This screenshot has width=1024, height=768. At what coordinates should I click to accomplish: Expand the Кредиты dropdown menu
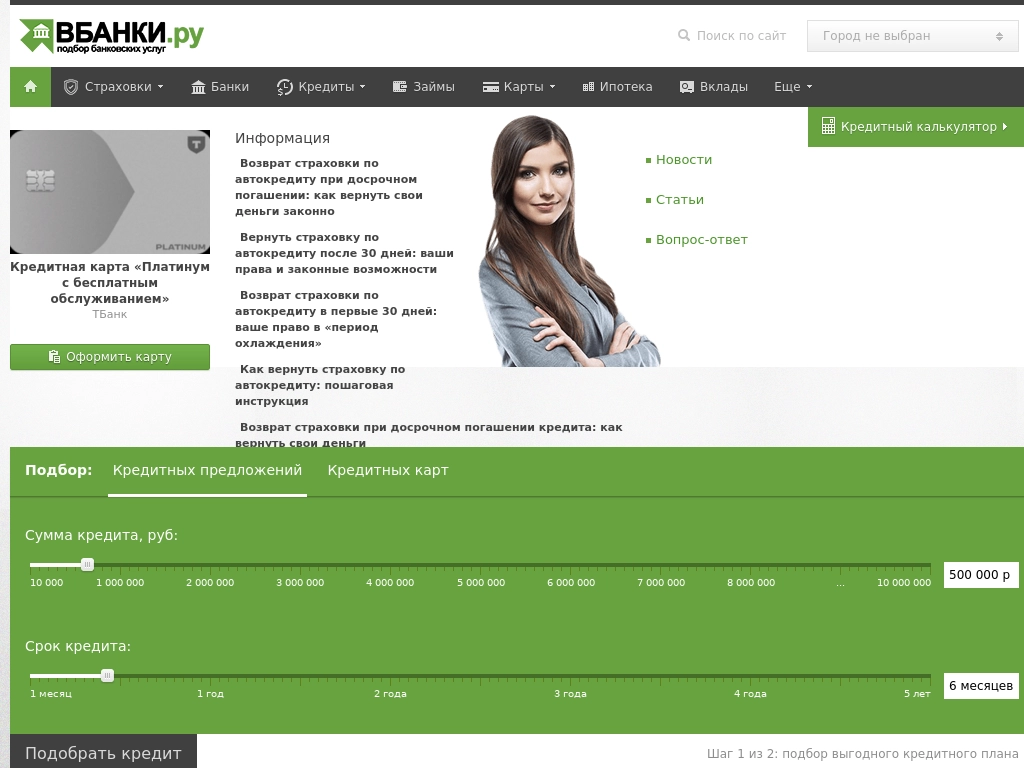321,87
